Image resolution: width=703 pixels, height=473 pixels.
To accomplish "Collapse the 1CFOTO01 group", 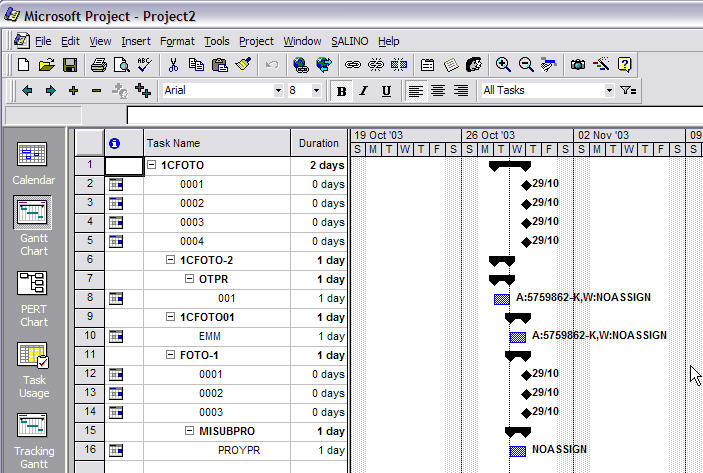I will [170, 317].
